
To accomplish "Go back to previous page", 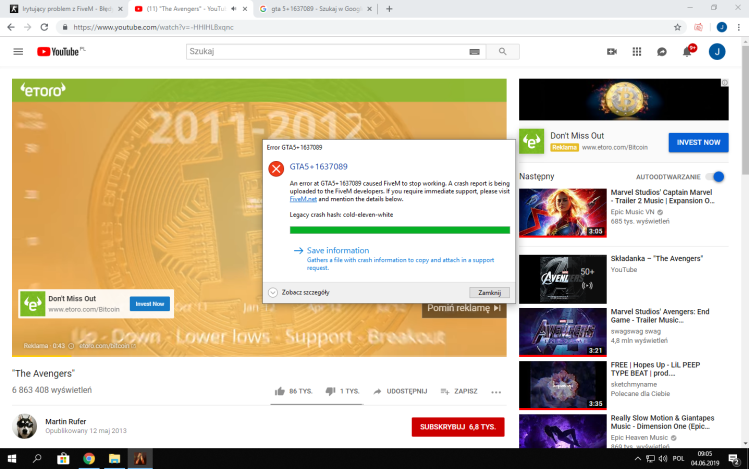I will coord(11,27).
